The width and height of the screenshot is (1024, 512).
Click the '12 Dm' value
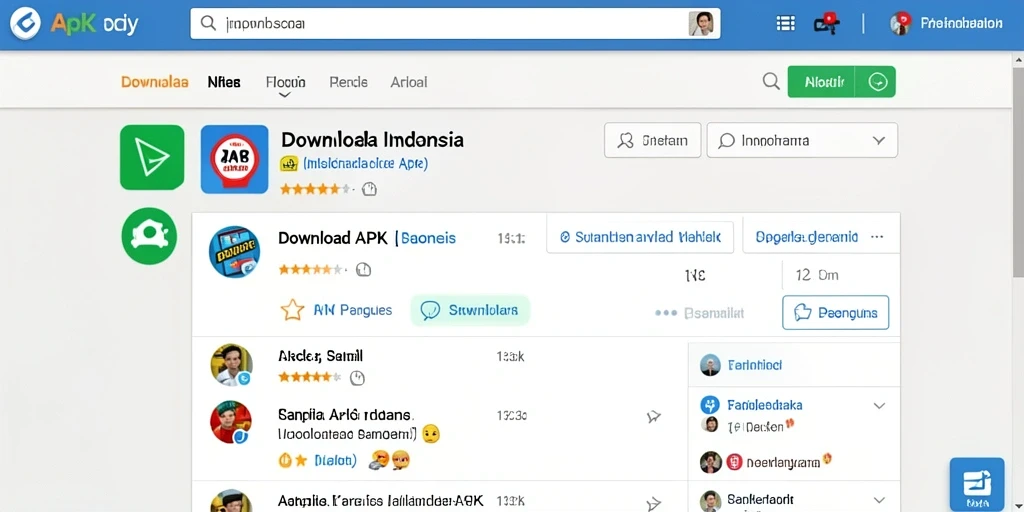tap(816, 275)
